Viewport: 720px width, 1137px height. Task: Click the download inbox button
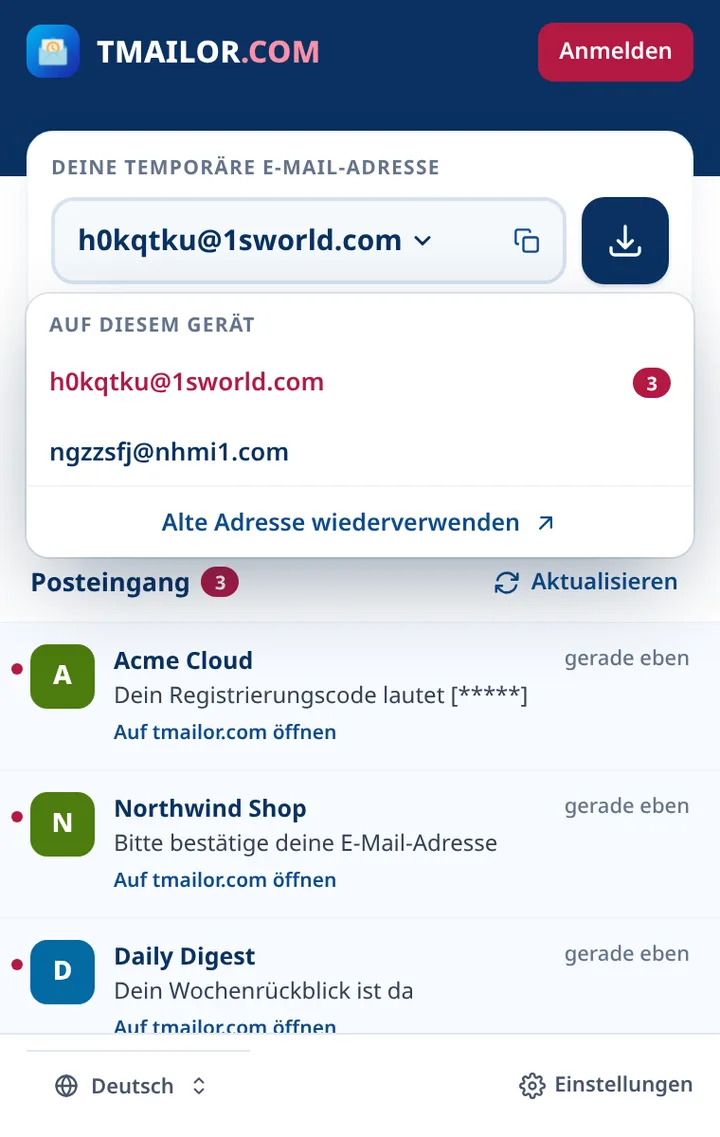tap(625, 241)
